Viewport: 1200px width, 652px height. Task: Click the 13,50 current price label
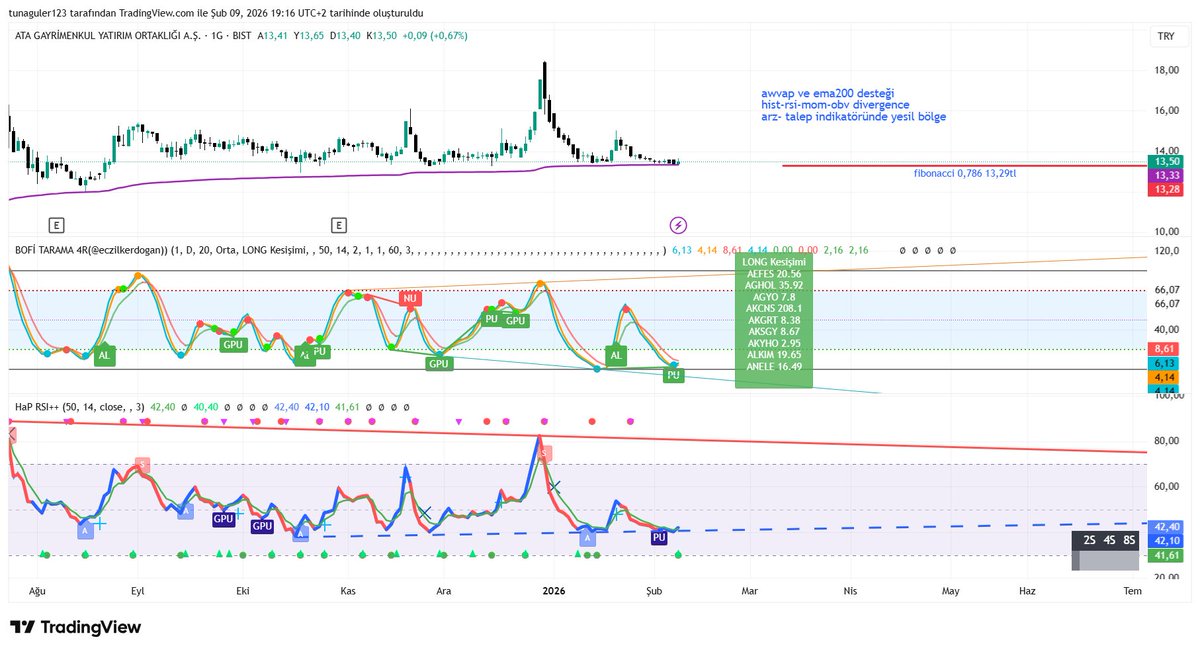pyautogui.click(x=1167, y=161)
